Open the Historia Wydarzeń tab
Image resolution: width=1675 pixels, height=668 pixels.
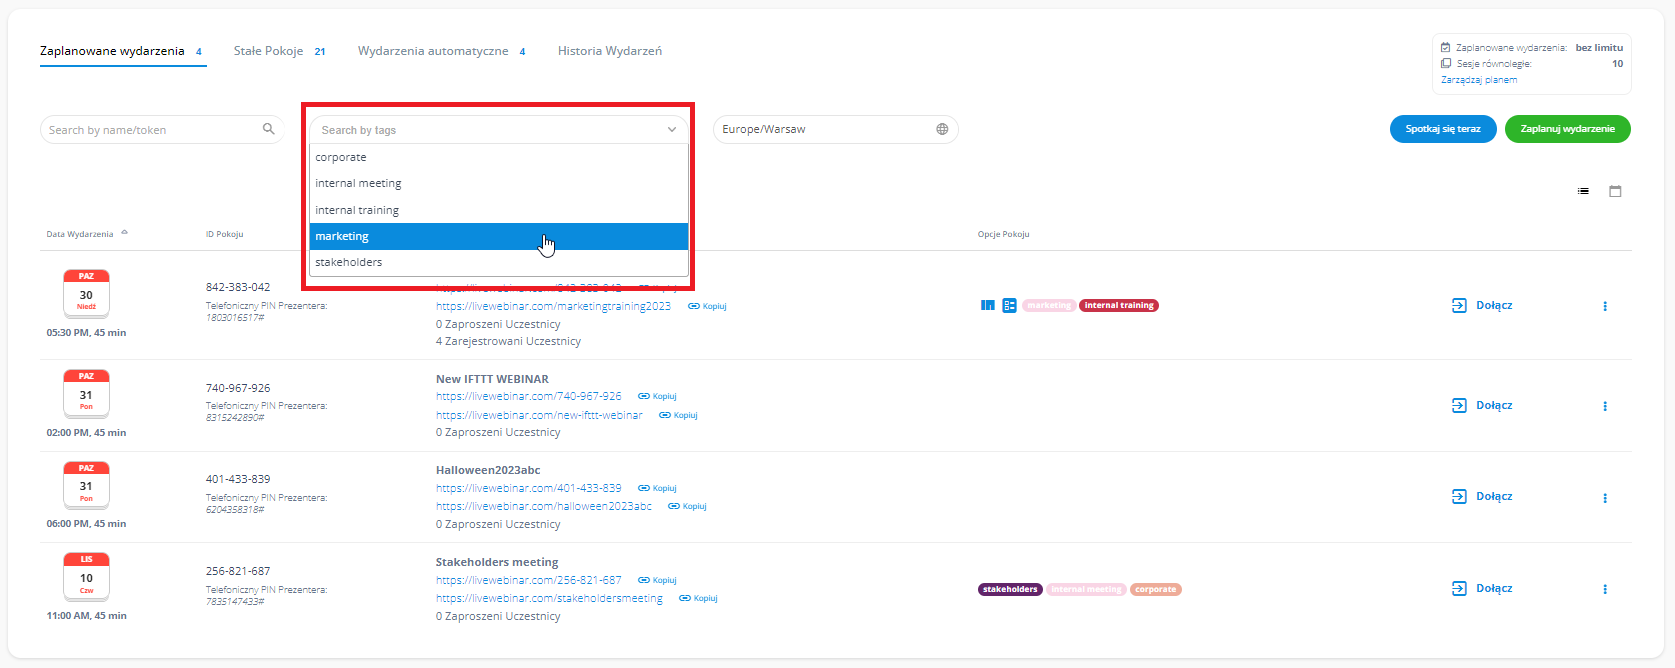[x=610, y=51]
